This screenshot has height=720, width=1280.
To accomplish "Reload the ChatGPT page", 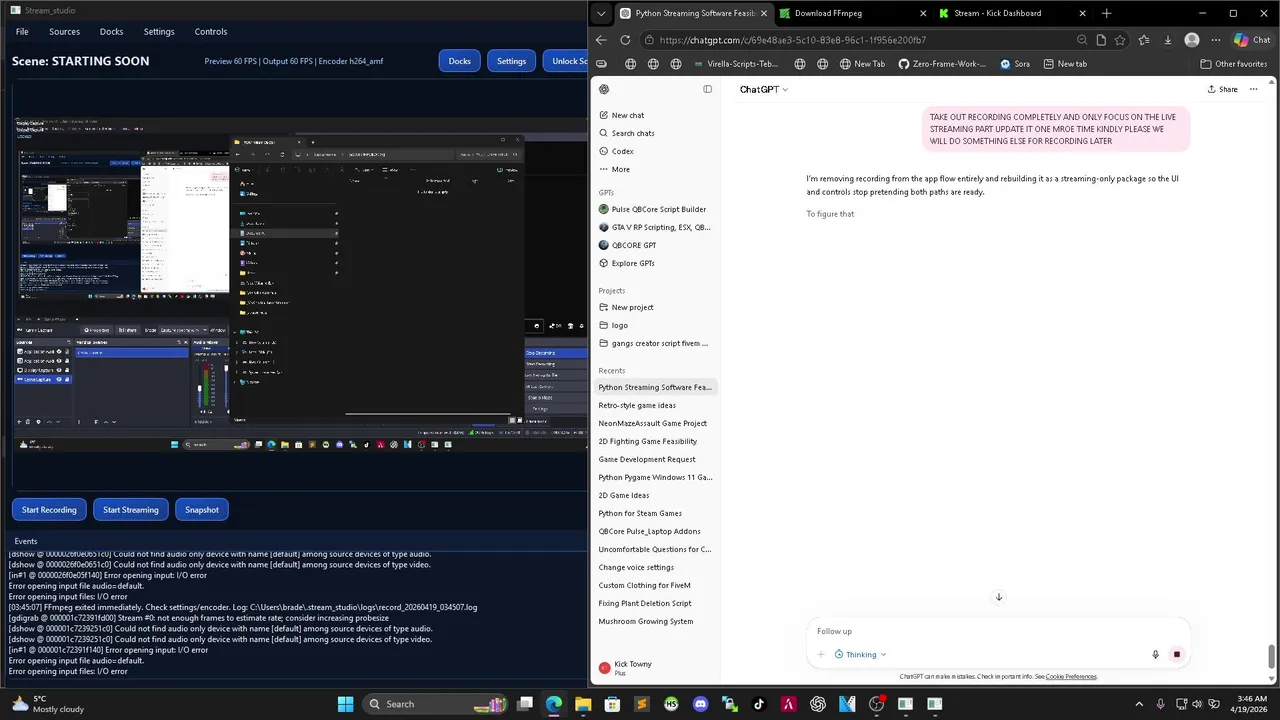I will (625, 40).
